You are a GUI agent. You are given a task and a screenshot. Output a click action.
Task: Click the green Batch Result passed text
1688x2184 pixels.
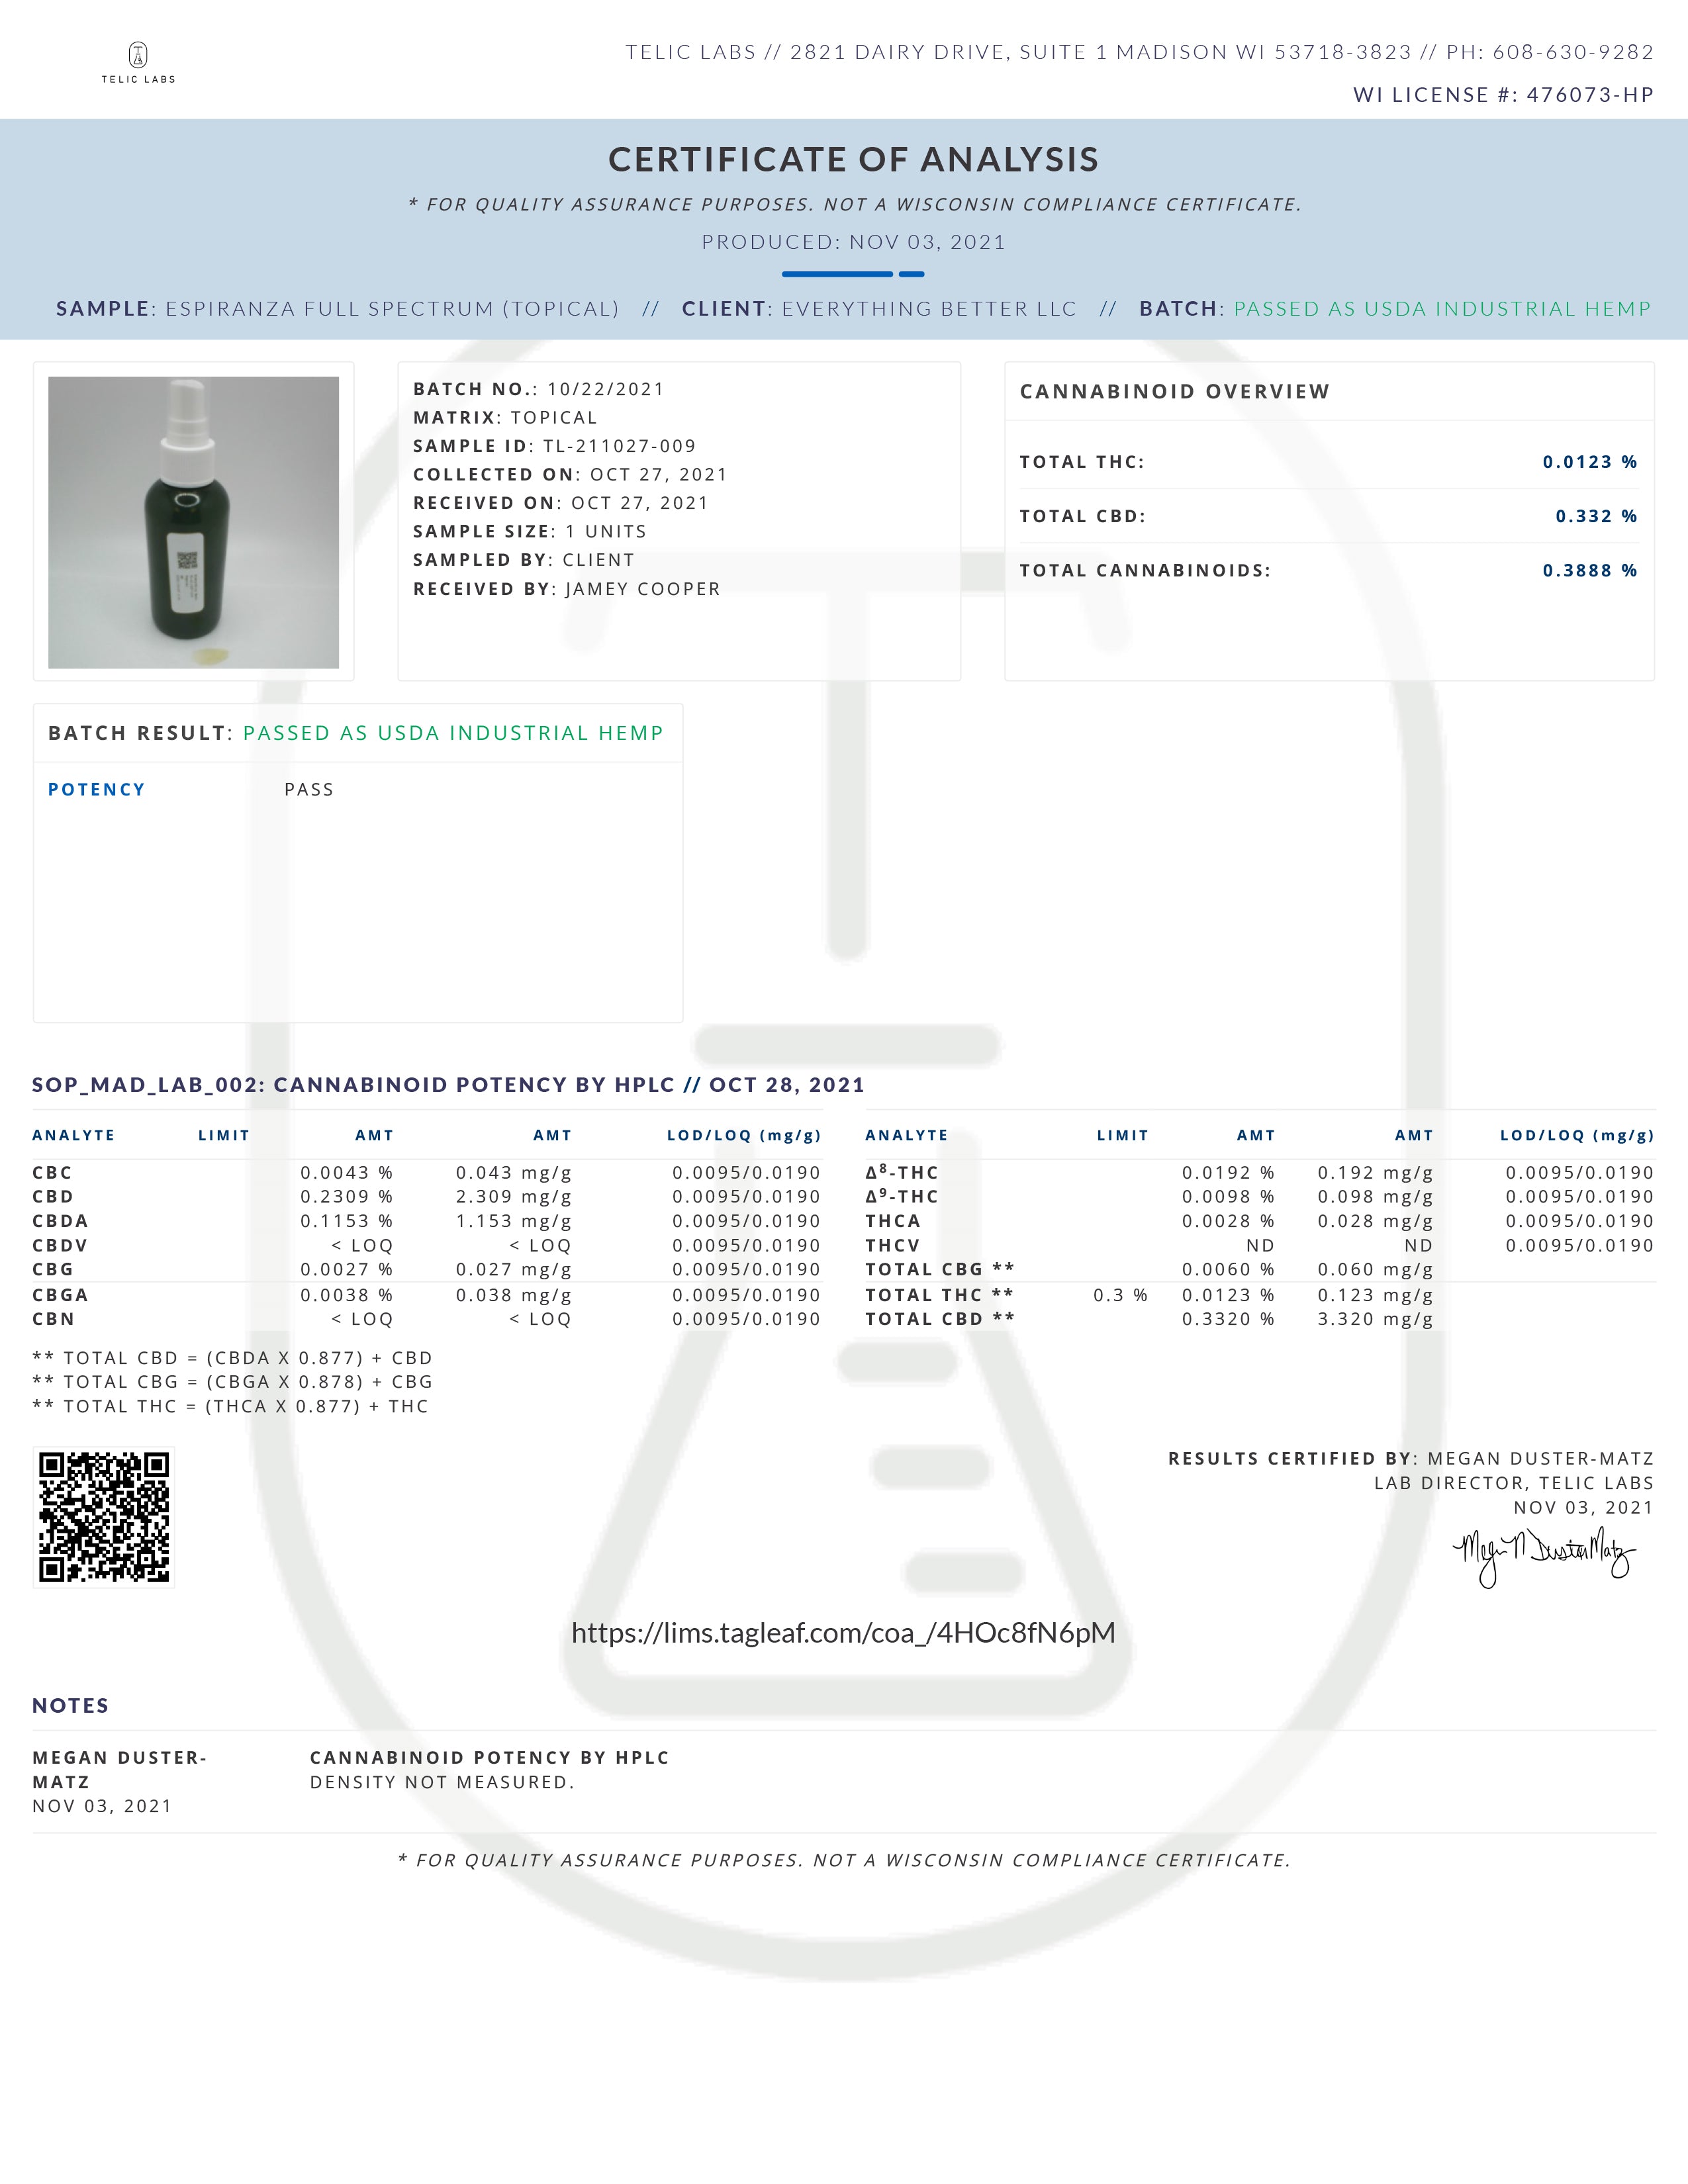[453, 733]
